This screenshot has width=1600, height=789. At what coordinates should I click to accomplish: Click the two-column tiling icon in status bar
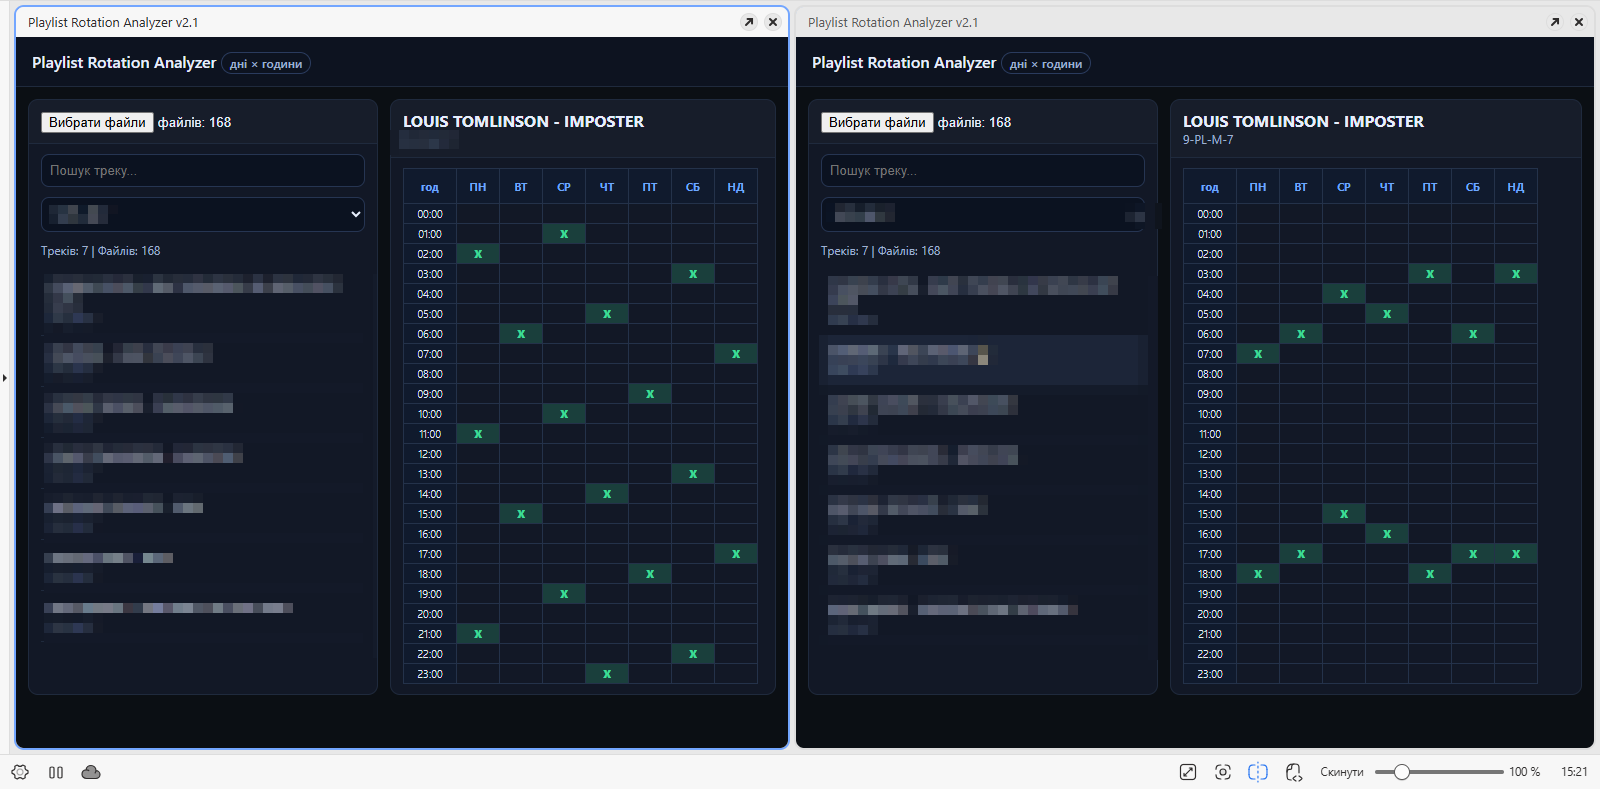click(56, 772)
